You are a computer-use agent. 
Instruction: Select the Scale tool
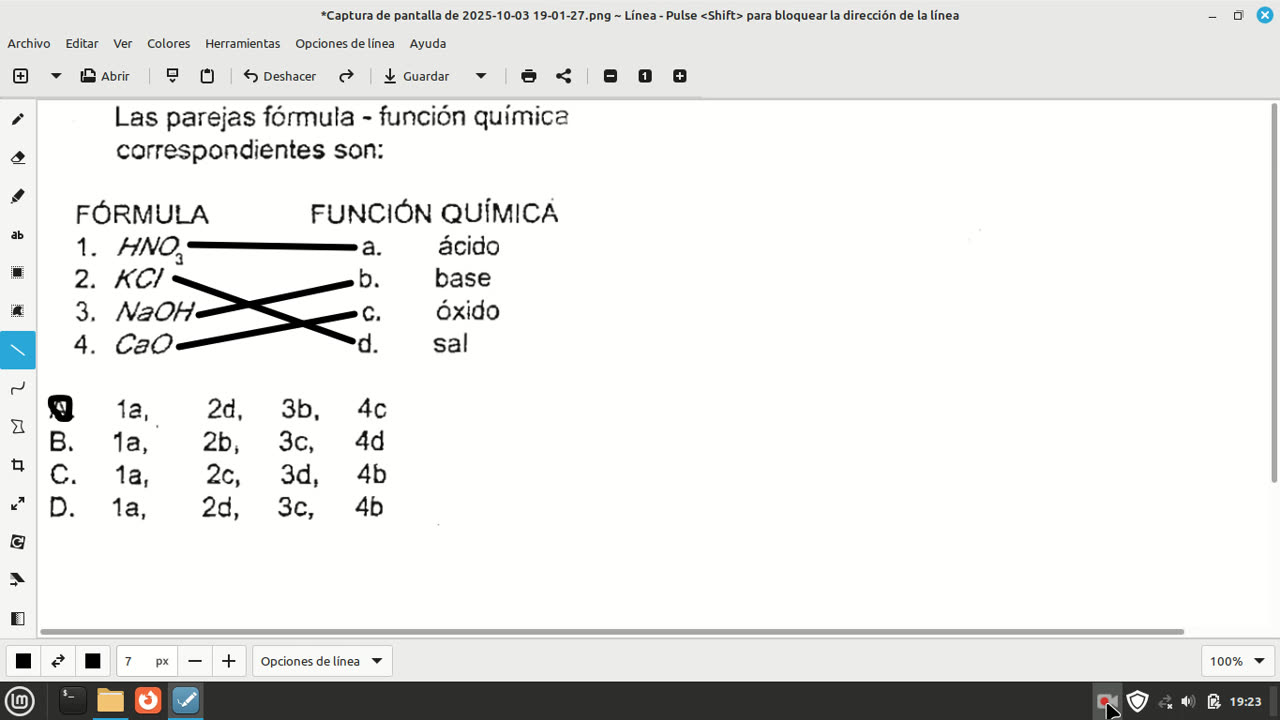(x=17, y=503)
